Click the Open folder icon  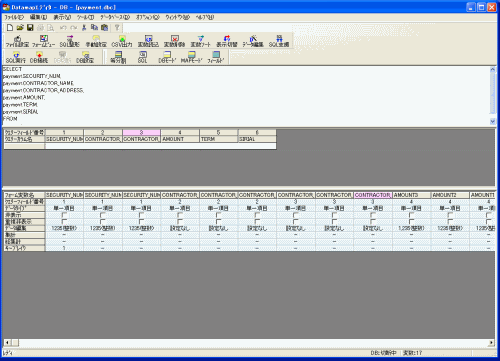(x=20, y=28)
